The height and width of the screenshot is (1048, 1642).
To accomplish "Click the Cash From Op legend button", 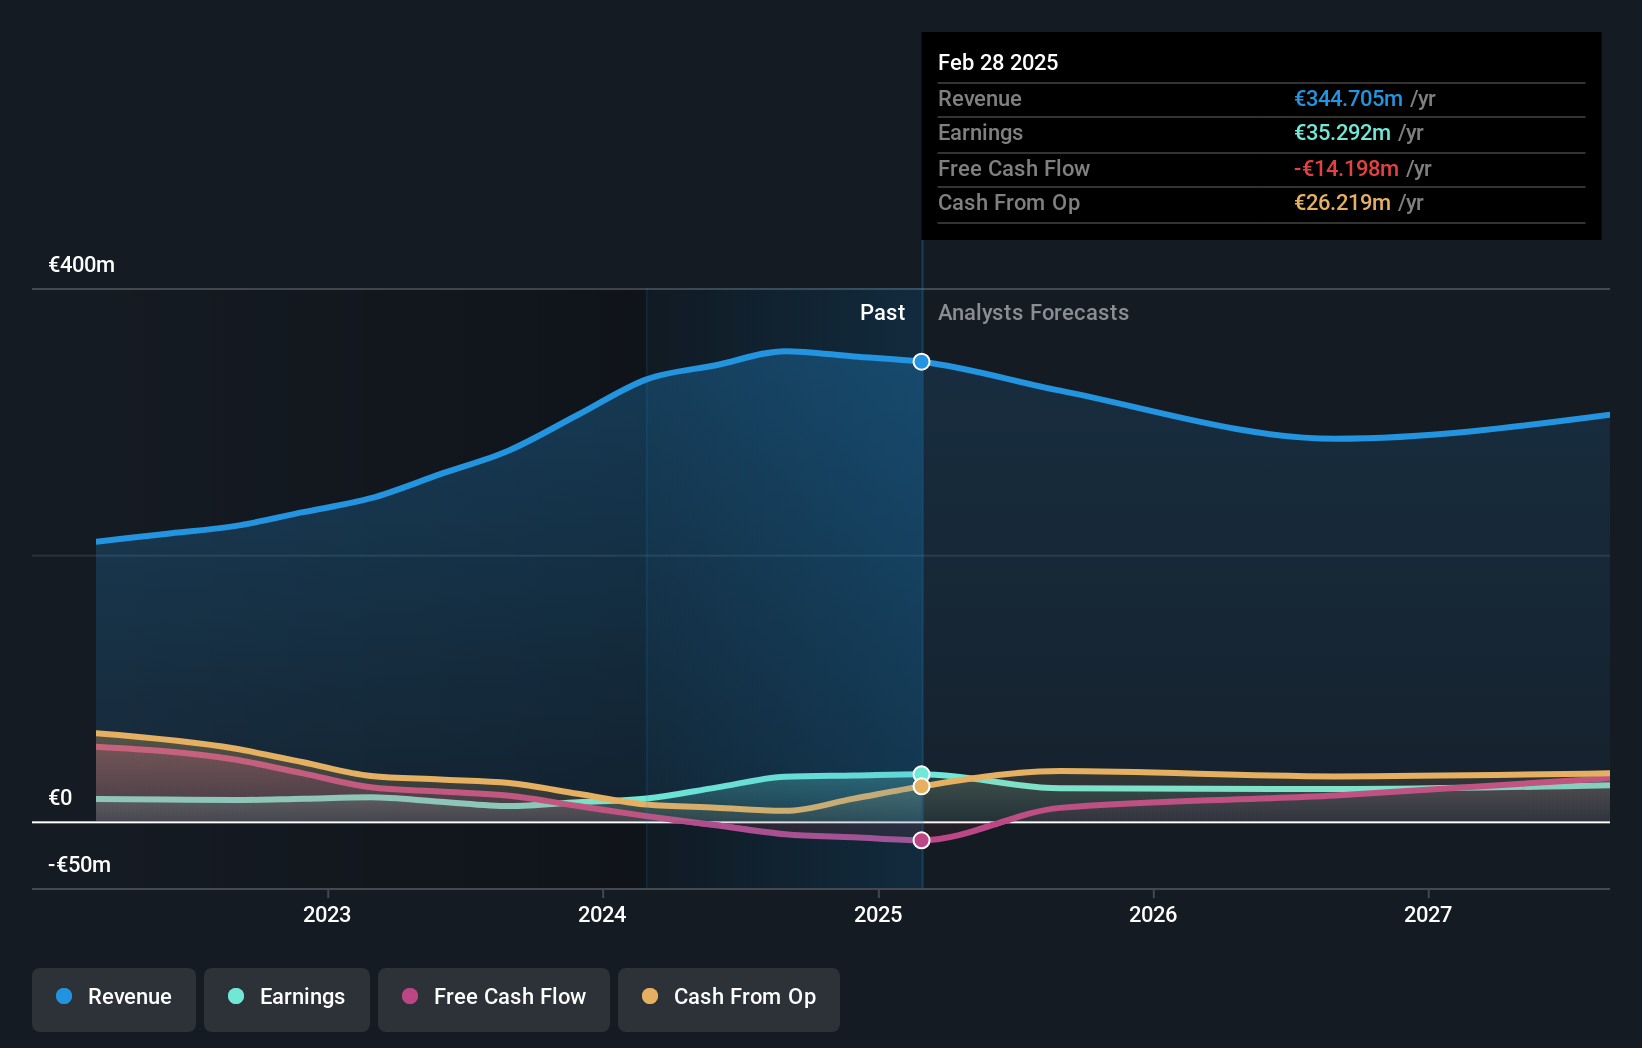I will tap(728, 999).
